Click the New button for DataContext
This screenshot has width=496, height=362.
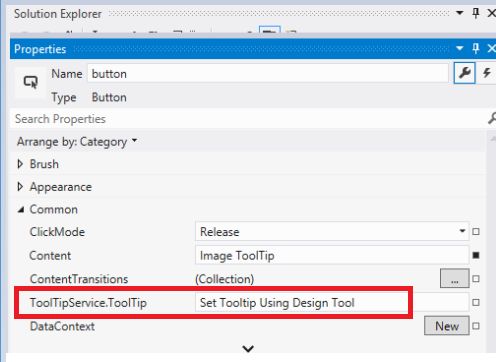click(447, 326)
